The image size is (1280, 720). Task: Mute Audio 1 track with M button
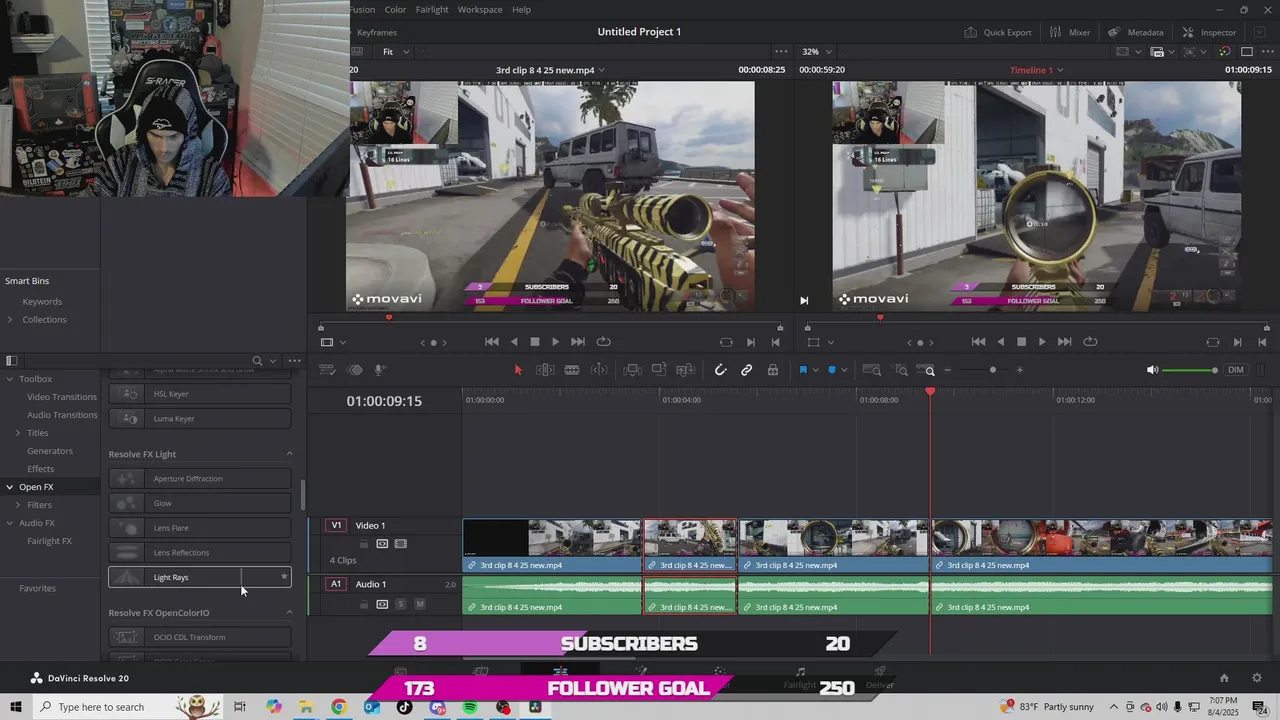point(420,604)
